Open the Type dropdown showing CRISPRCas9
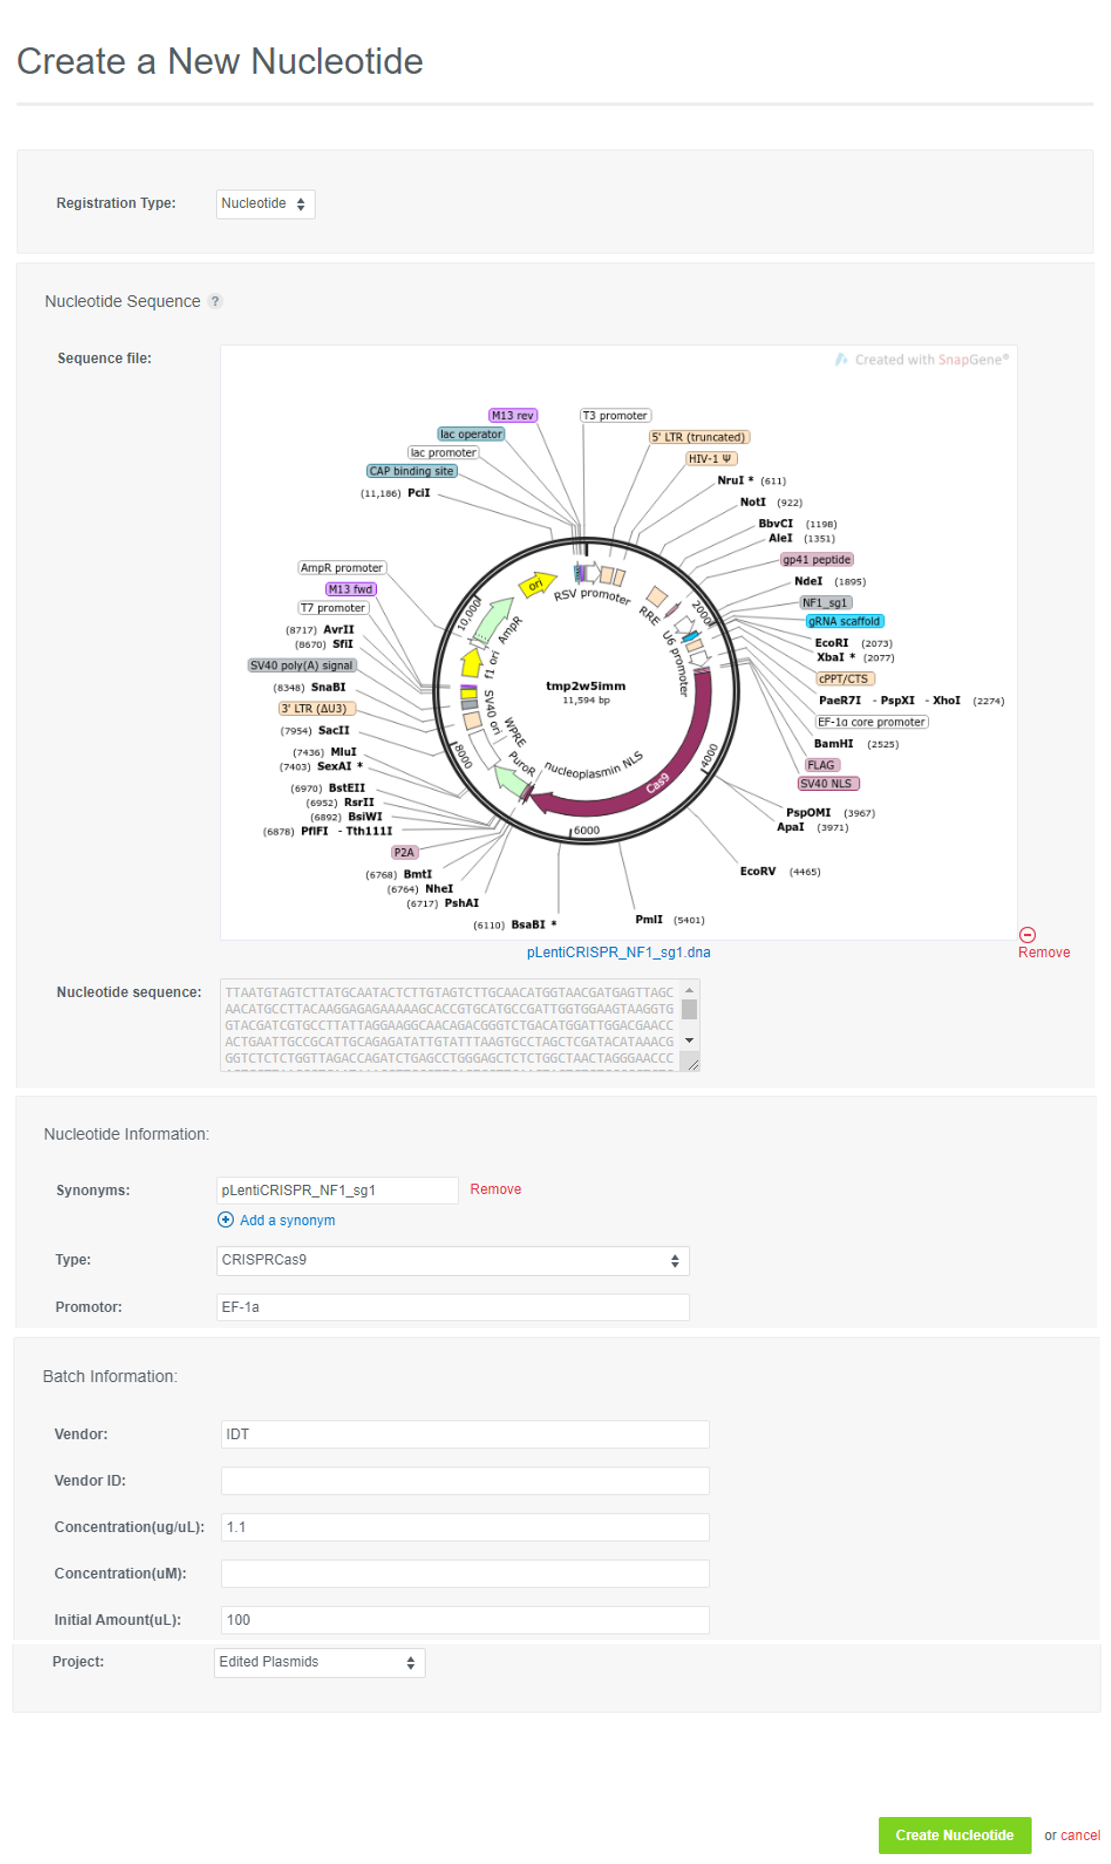This screenshot has height=1864, width=1111. coord(453,1260)
